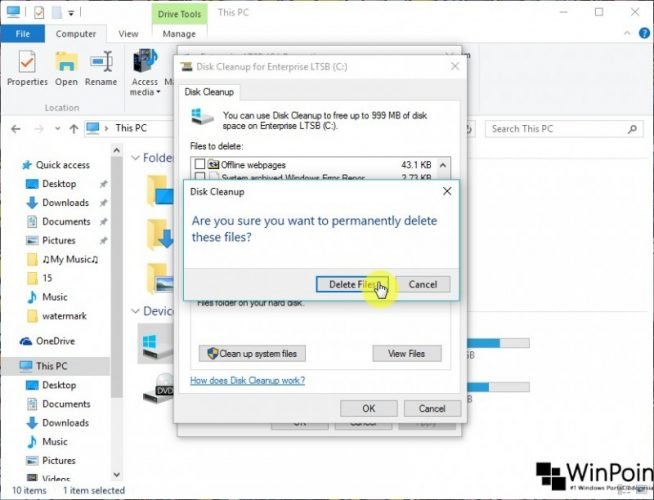The width and height of the screenshot is (654, 500).
Task: Select the Drive Tools contextual tab
Action: tap(179, 14)
